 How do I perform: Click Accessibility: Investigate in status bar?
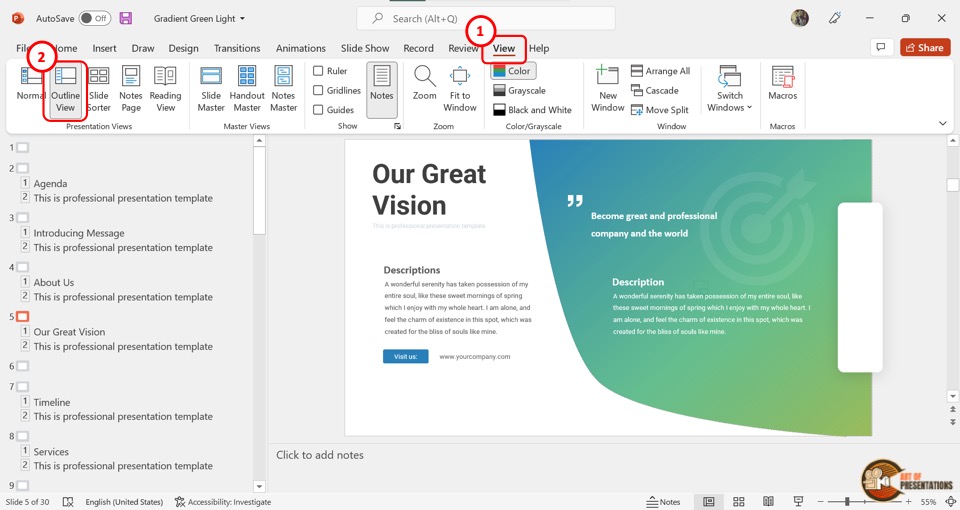223,502
